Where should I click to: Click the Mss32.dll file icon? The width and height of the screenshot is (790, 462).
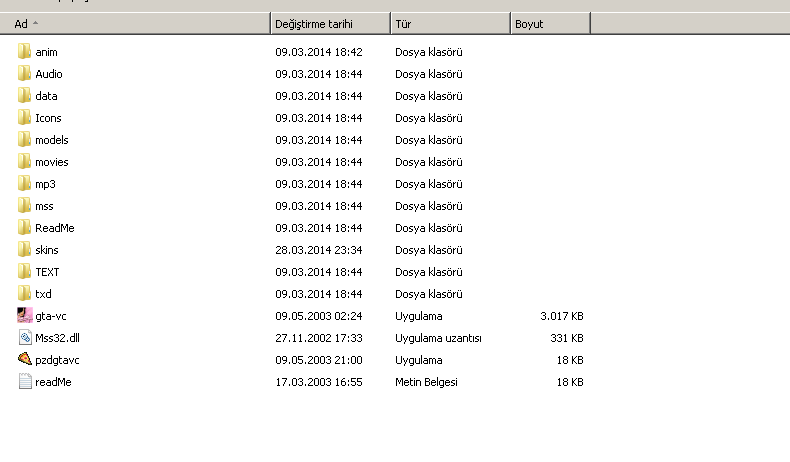pyautogui.click(x=25, y=338)
